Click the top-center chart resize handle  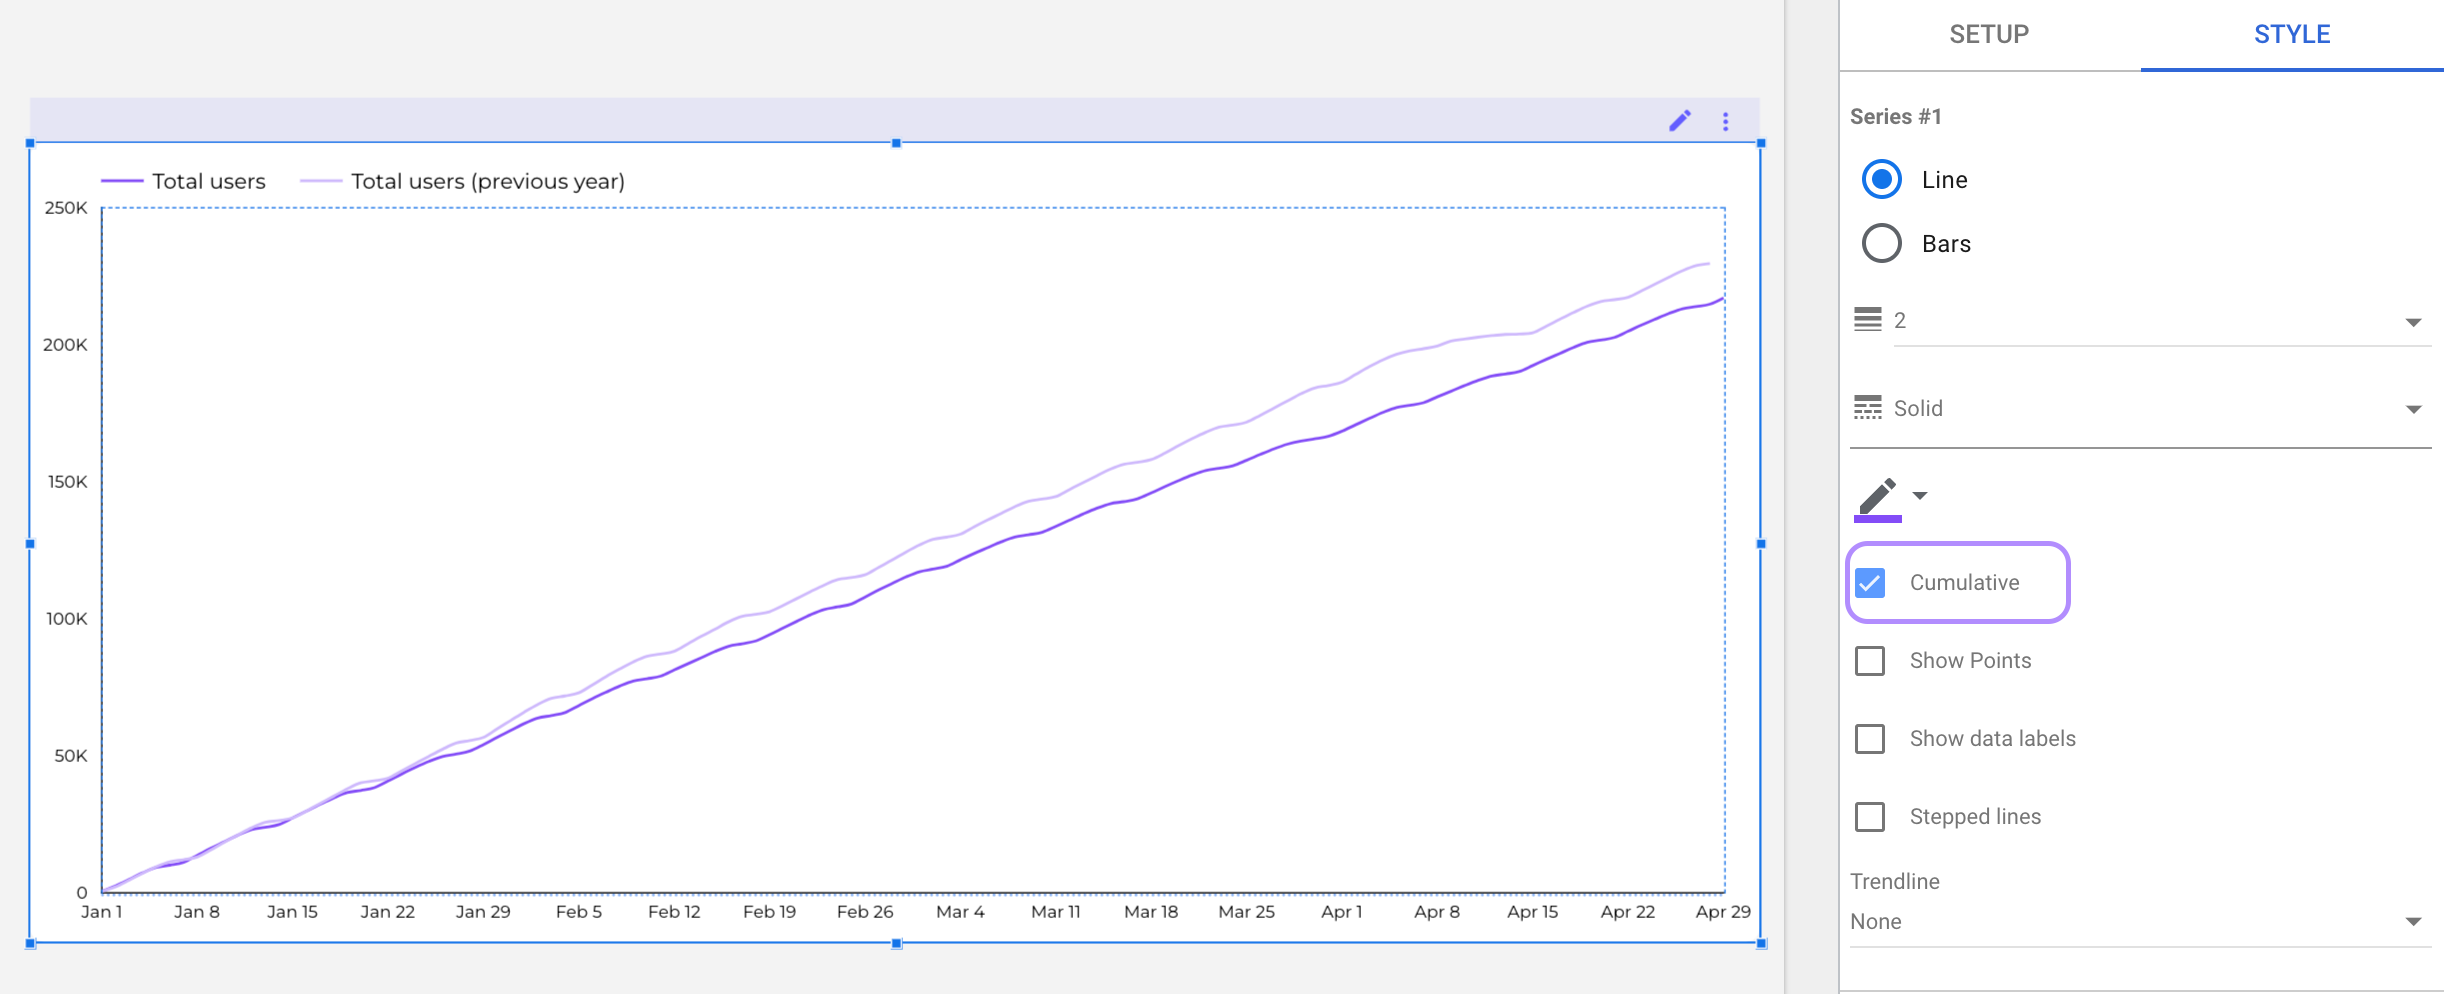coord(896,143)
